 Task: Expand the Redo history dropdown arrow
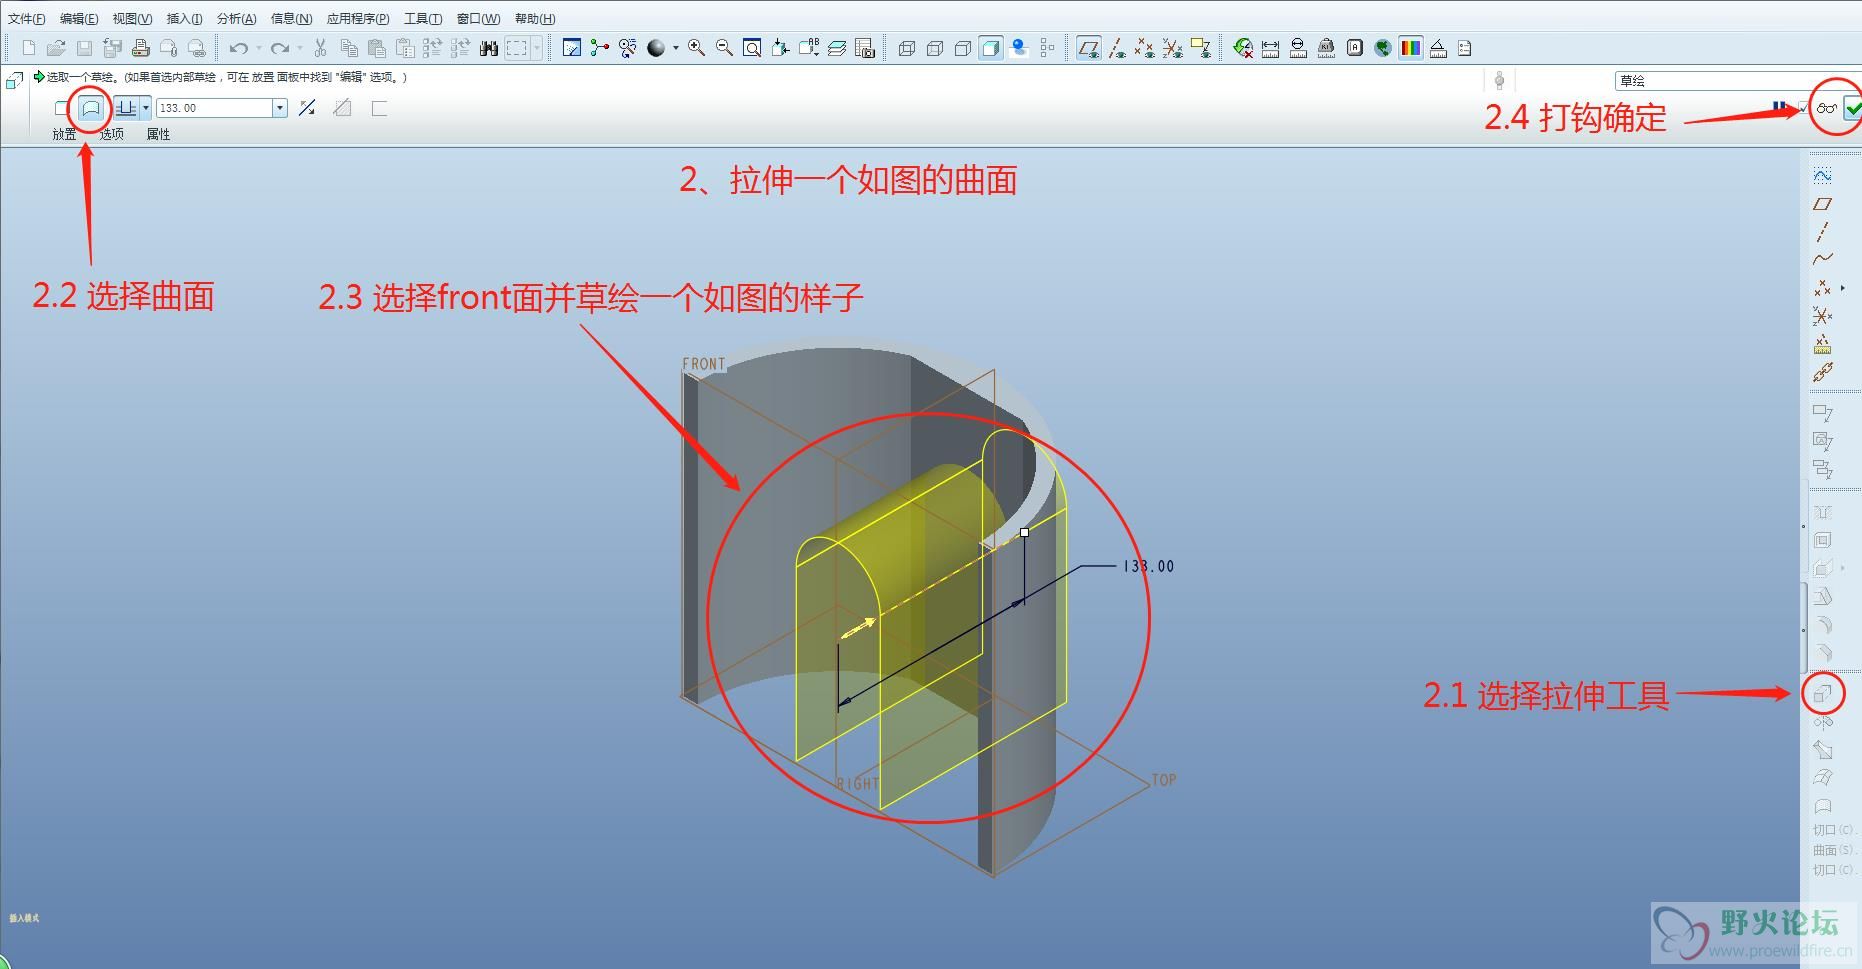[x=299, y=48]
